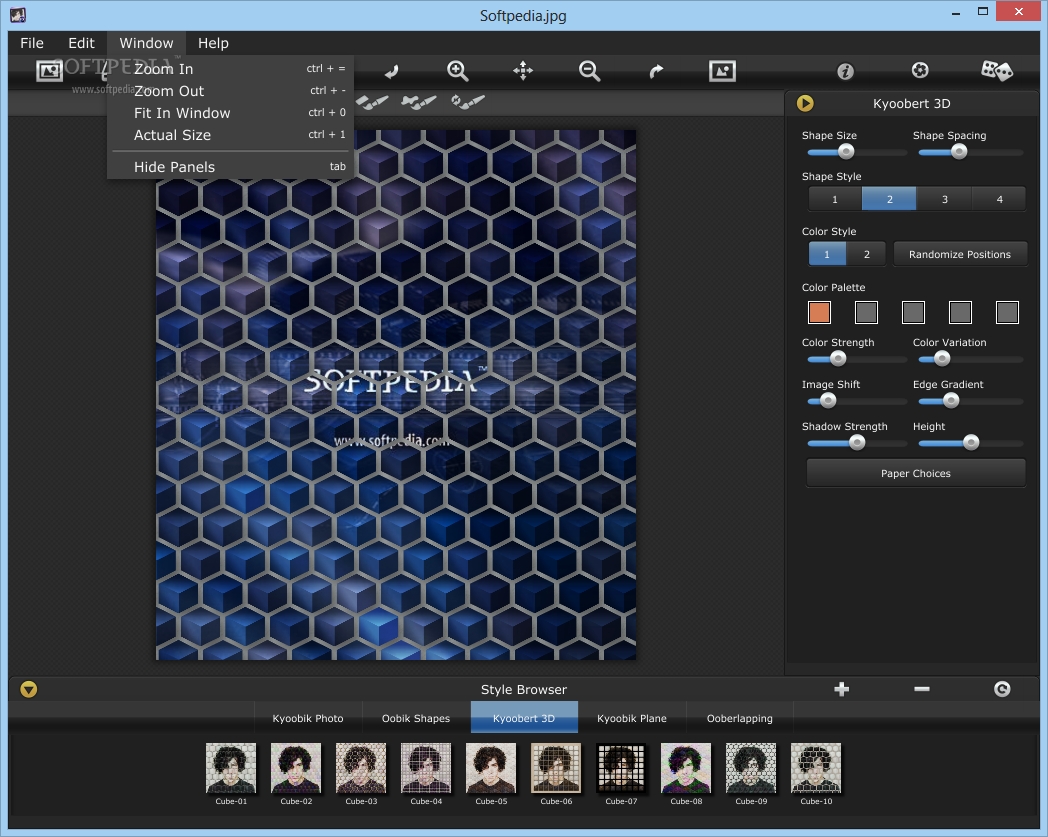Select Color Style option 2
1048x837 pixels.
point(866,254)
